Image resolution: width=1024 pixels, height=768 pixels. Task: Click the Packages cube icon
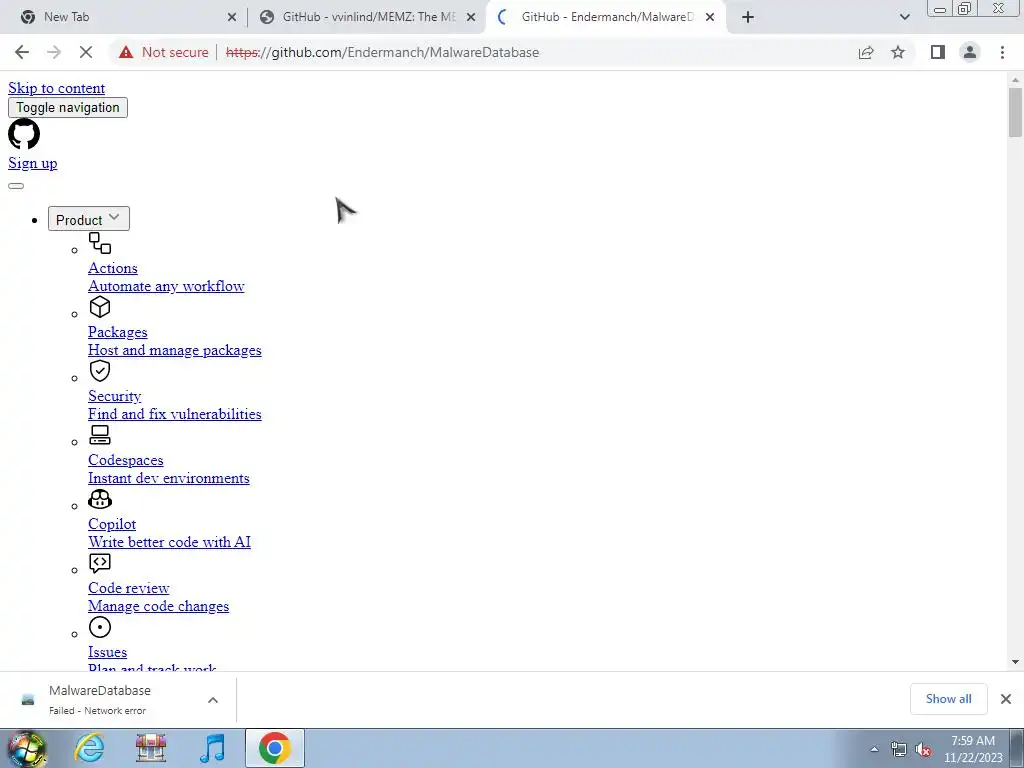100,307
